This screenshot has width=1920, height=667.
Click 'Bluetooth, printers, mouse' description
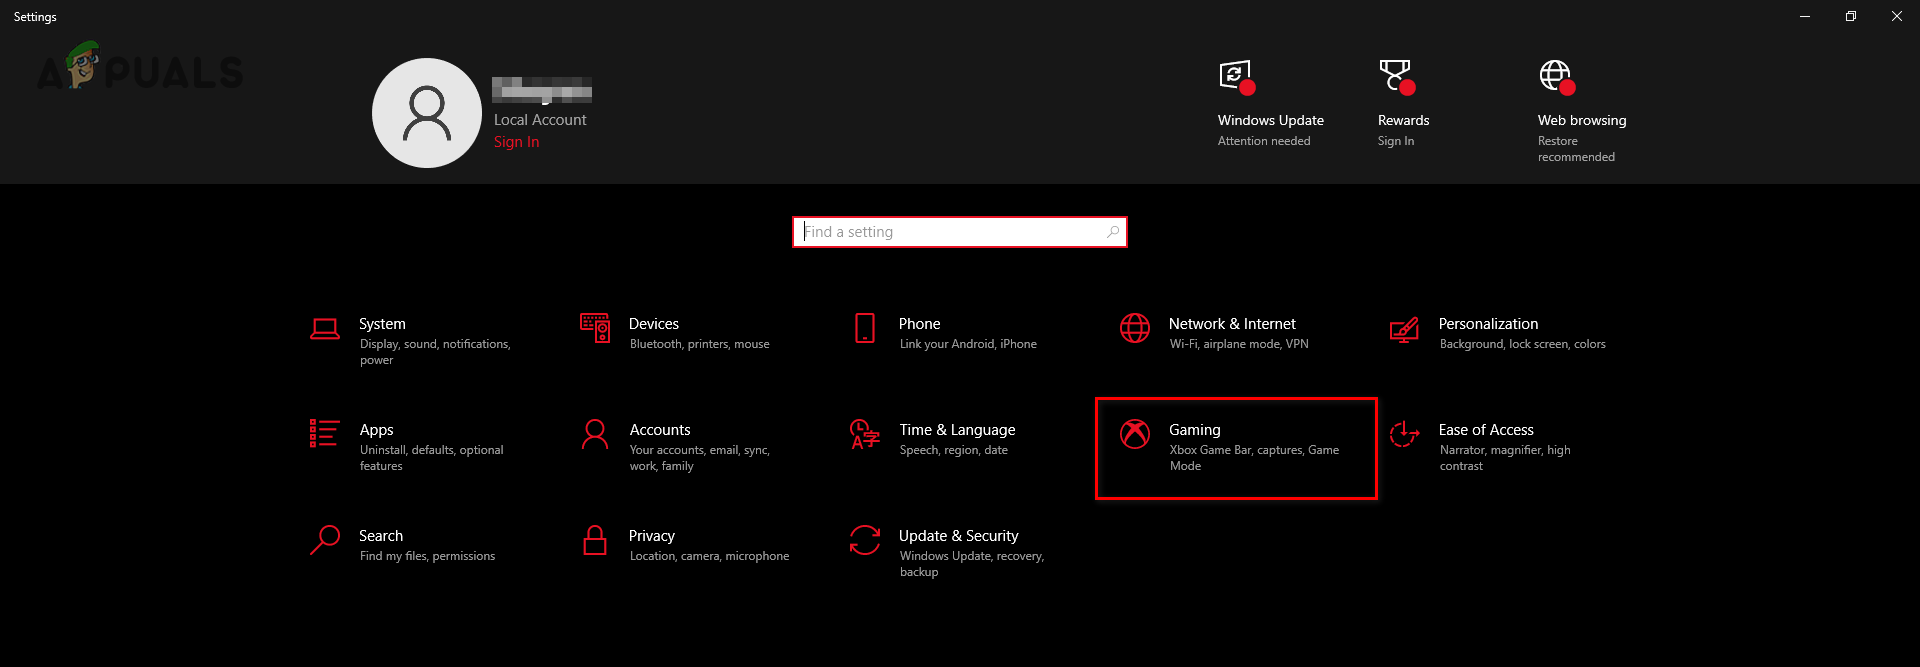point(700,344)
